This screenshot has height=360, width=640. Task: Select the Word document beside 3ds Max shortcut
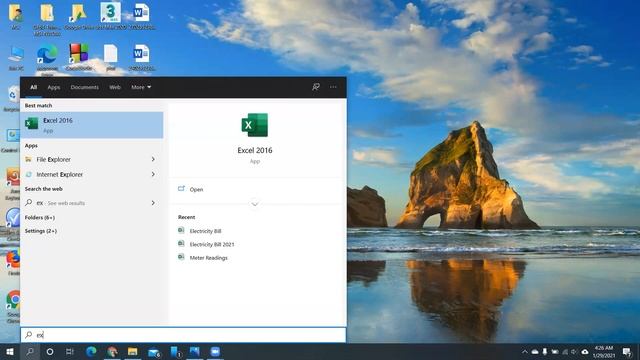tap(142, 16)
